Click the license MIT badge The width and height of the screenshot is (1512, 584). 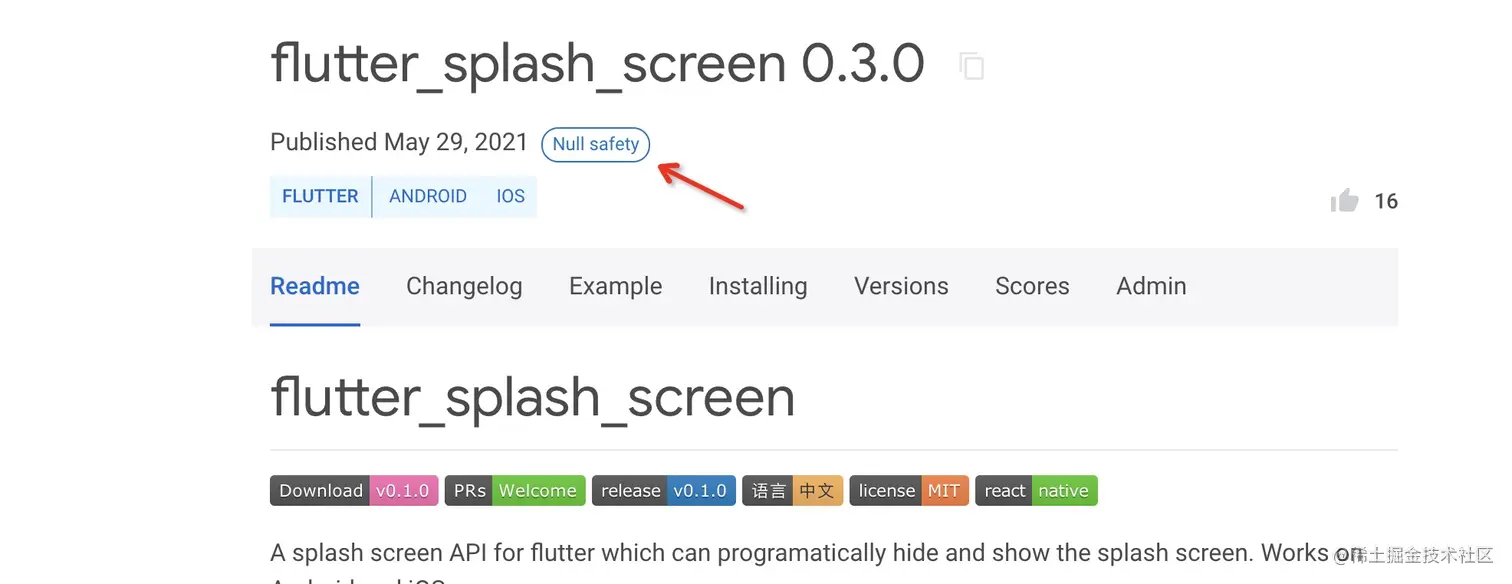(x=908, y=491)
